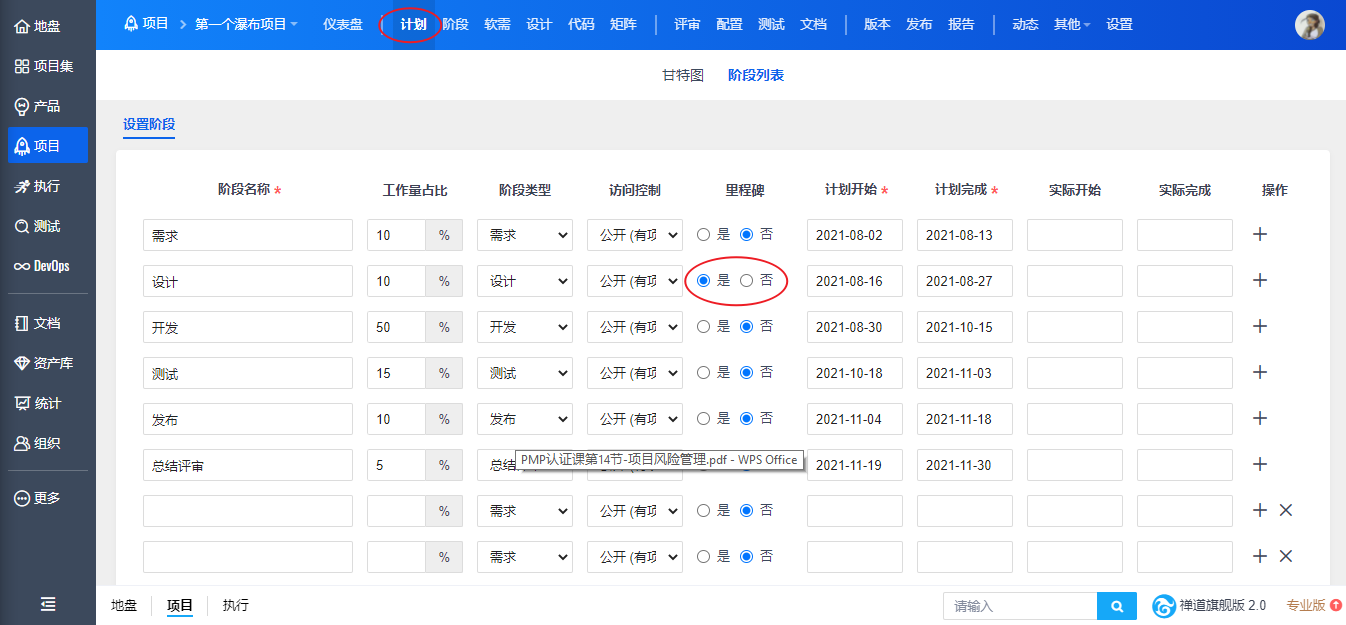Set 设计 stage milestone to 否
The image size is (1346, 625).
746,281
